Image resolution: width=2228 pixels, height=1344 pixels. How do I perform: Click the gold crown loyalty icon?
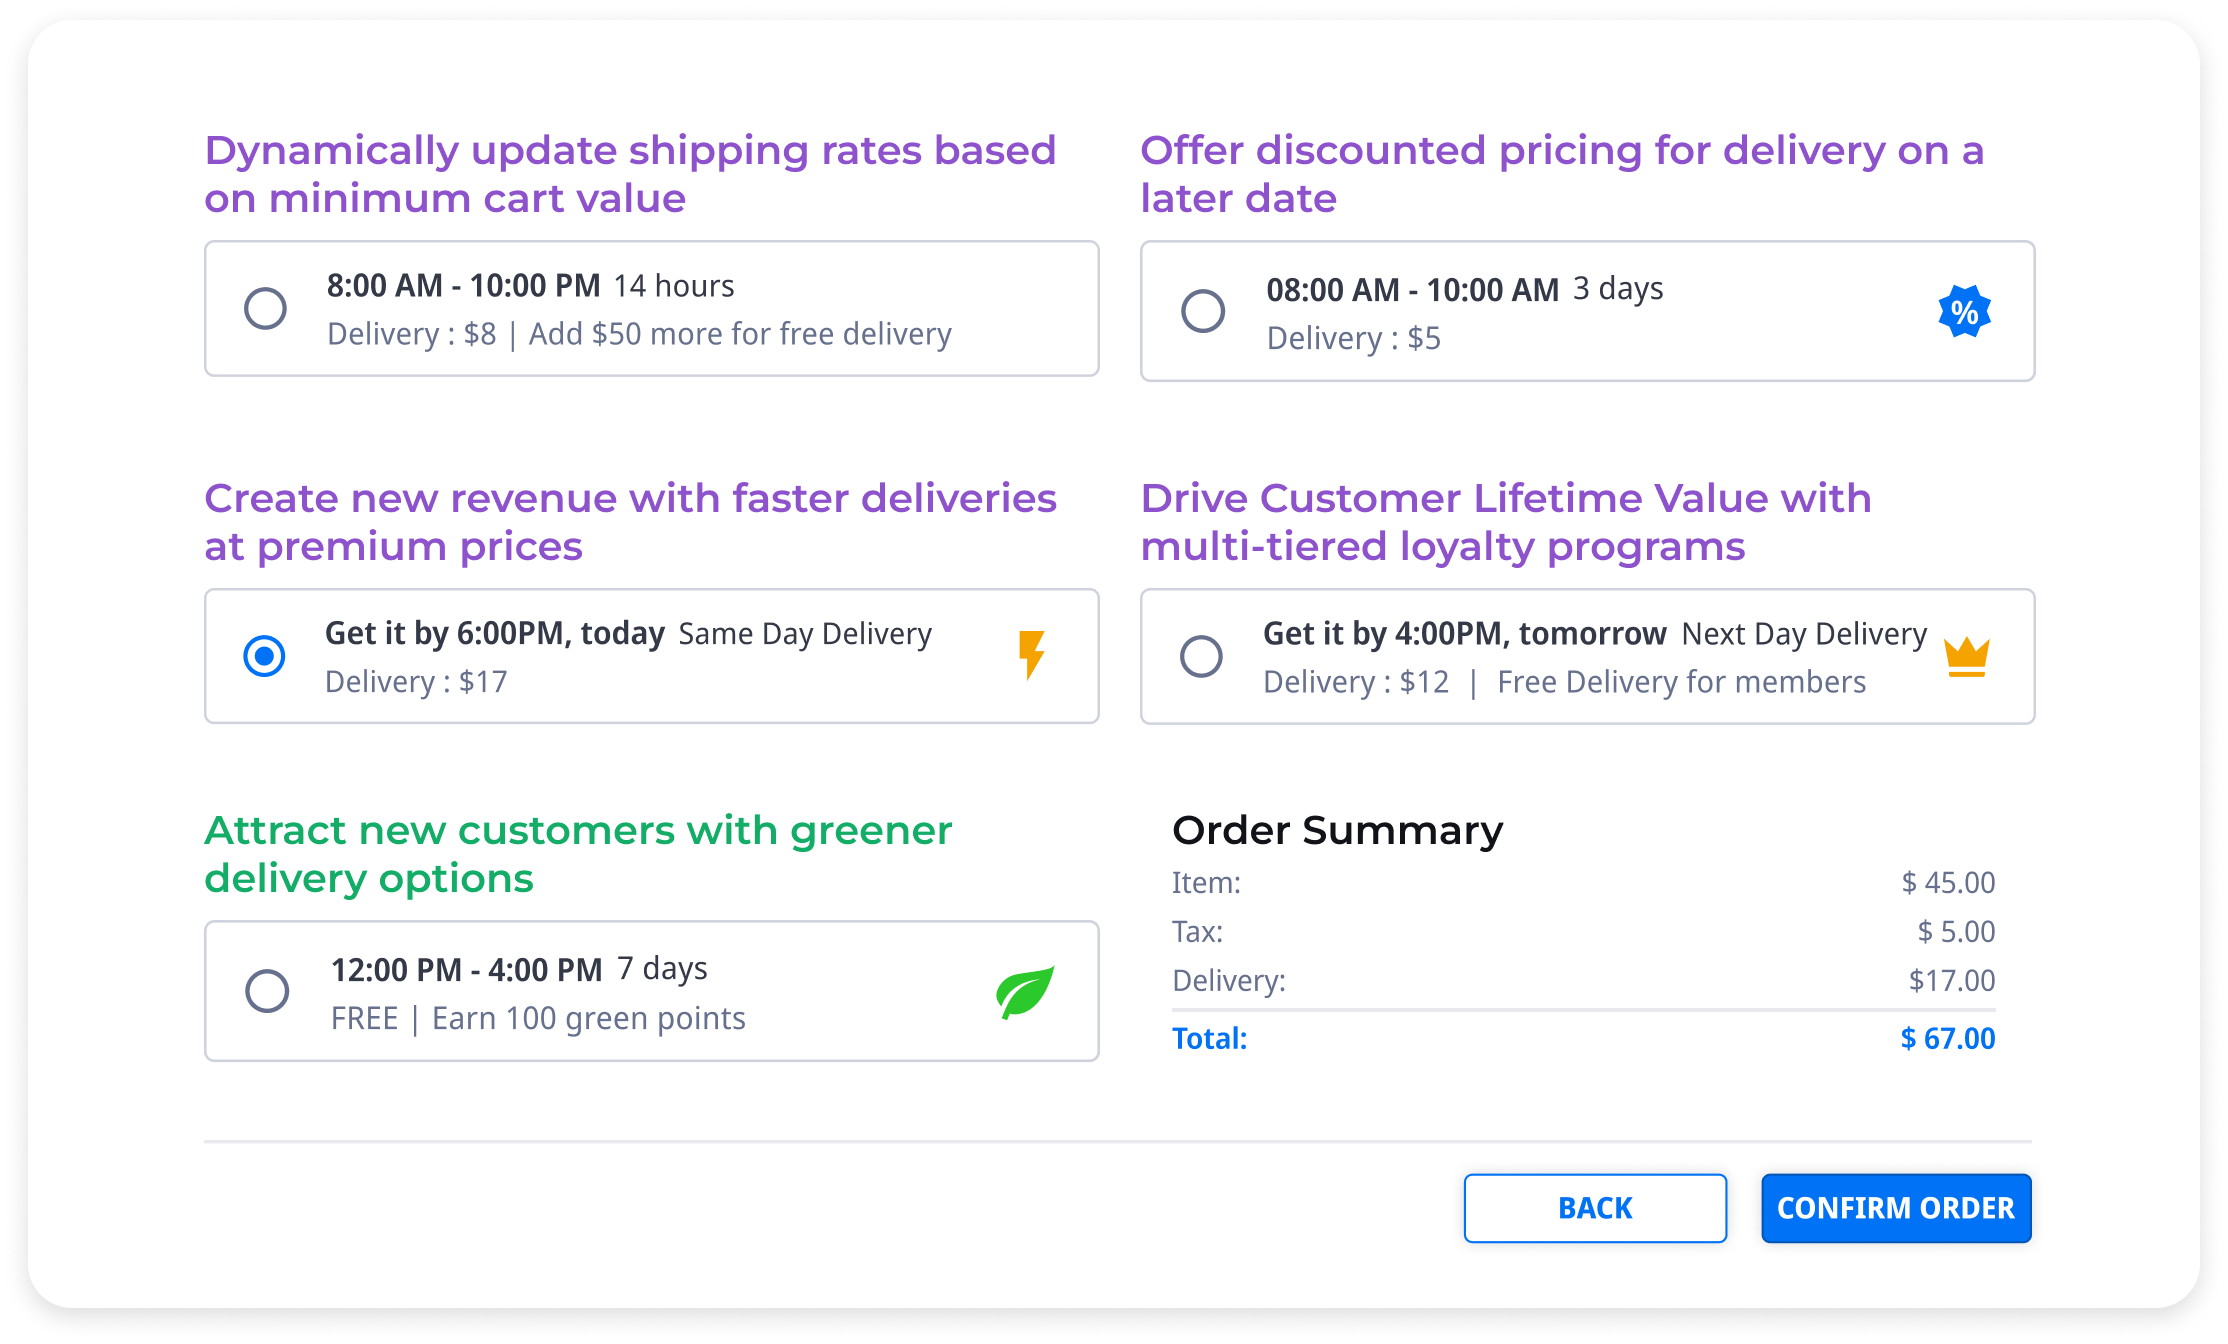[1966, 657]
